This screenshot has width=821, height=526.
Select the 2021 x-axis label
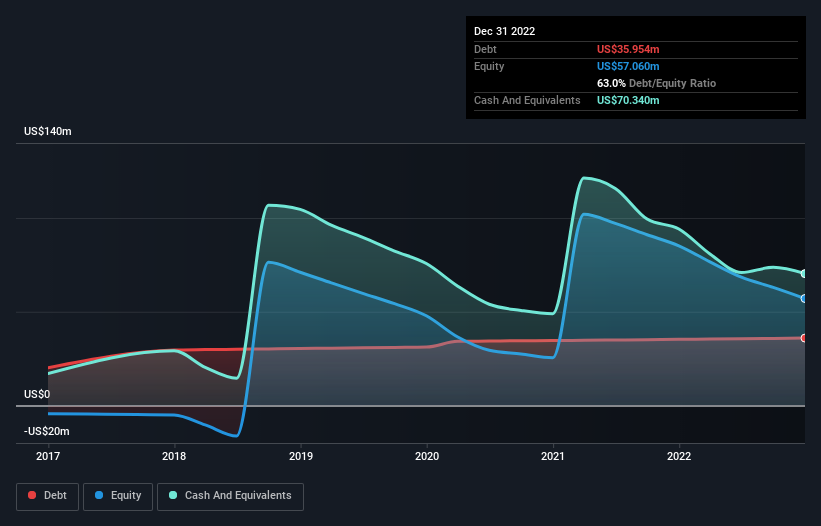tap(553, 456)
